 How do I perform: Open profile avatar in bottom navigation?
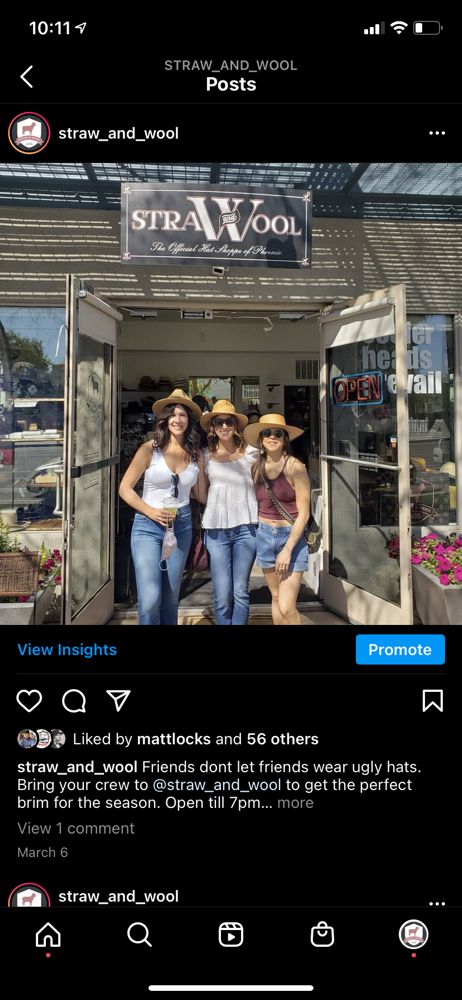pyautogui.click(x=414, y=935)
